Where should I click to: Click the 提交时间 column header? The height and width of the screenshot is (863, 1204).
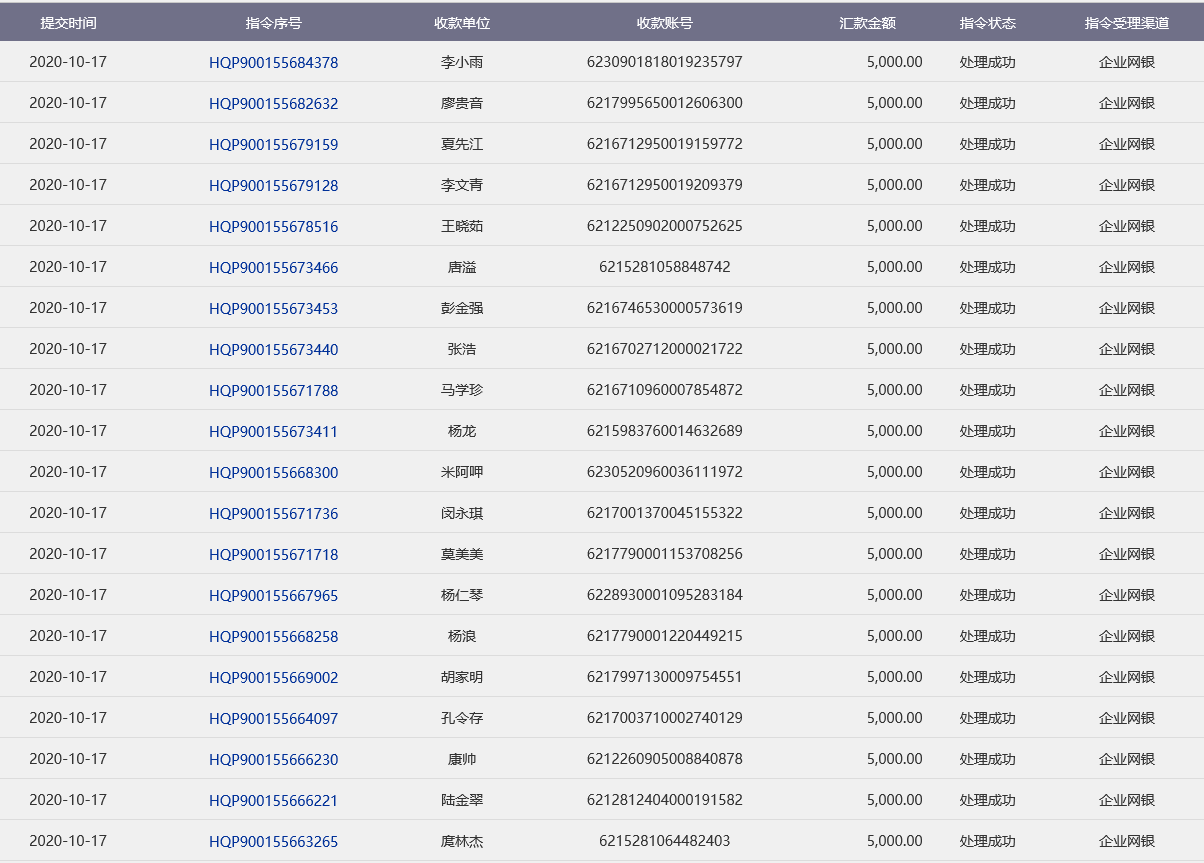tap(68, 23)
